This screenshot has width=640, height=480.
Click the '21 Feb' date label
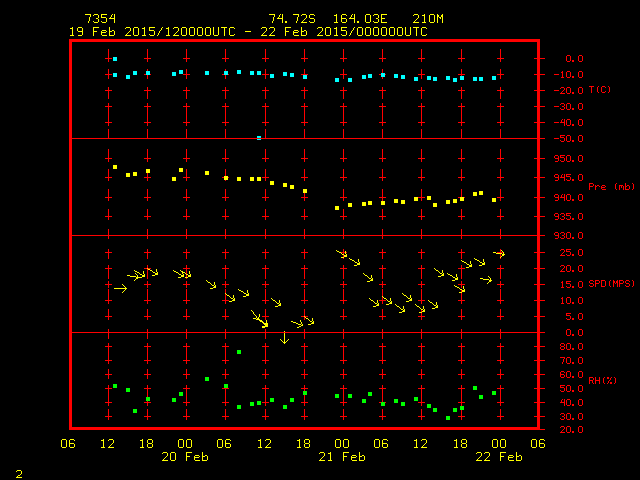coord(342,457)
